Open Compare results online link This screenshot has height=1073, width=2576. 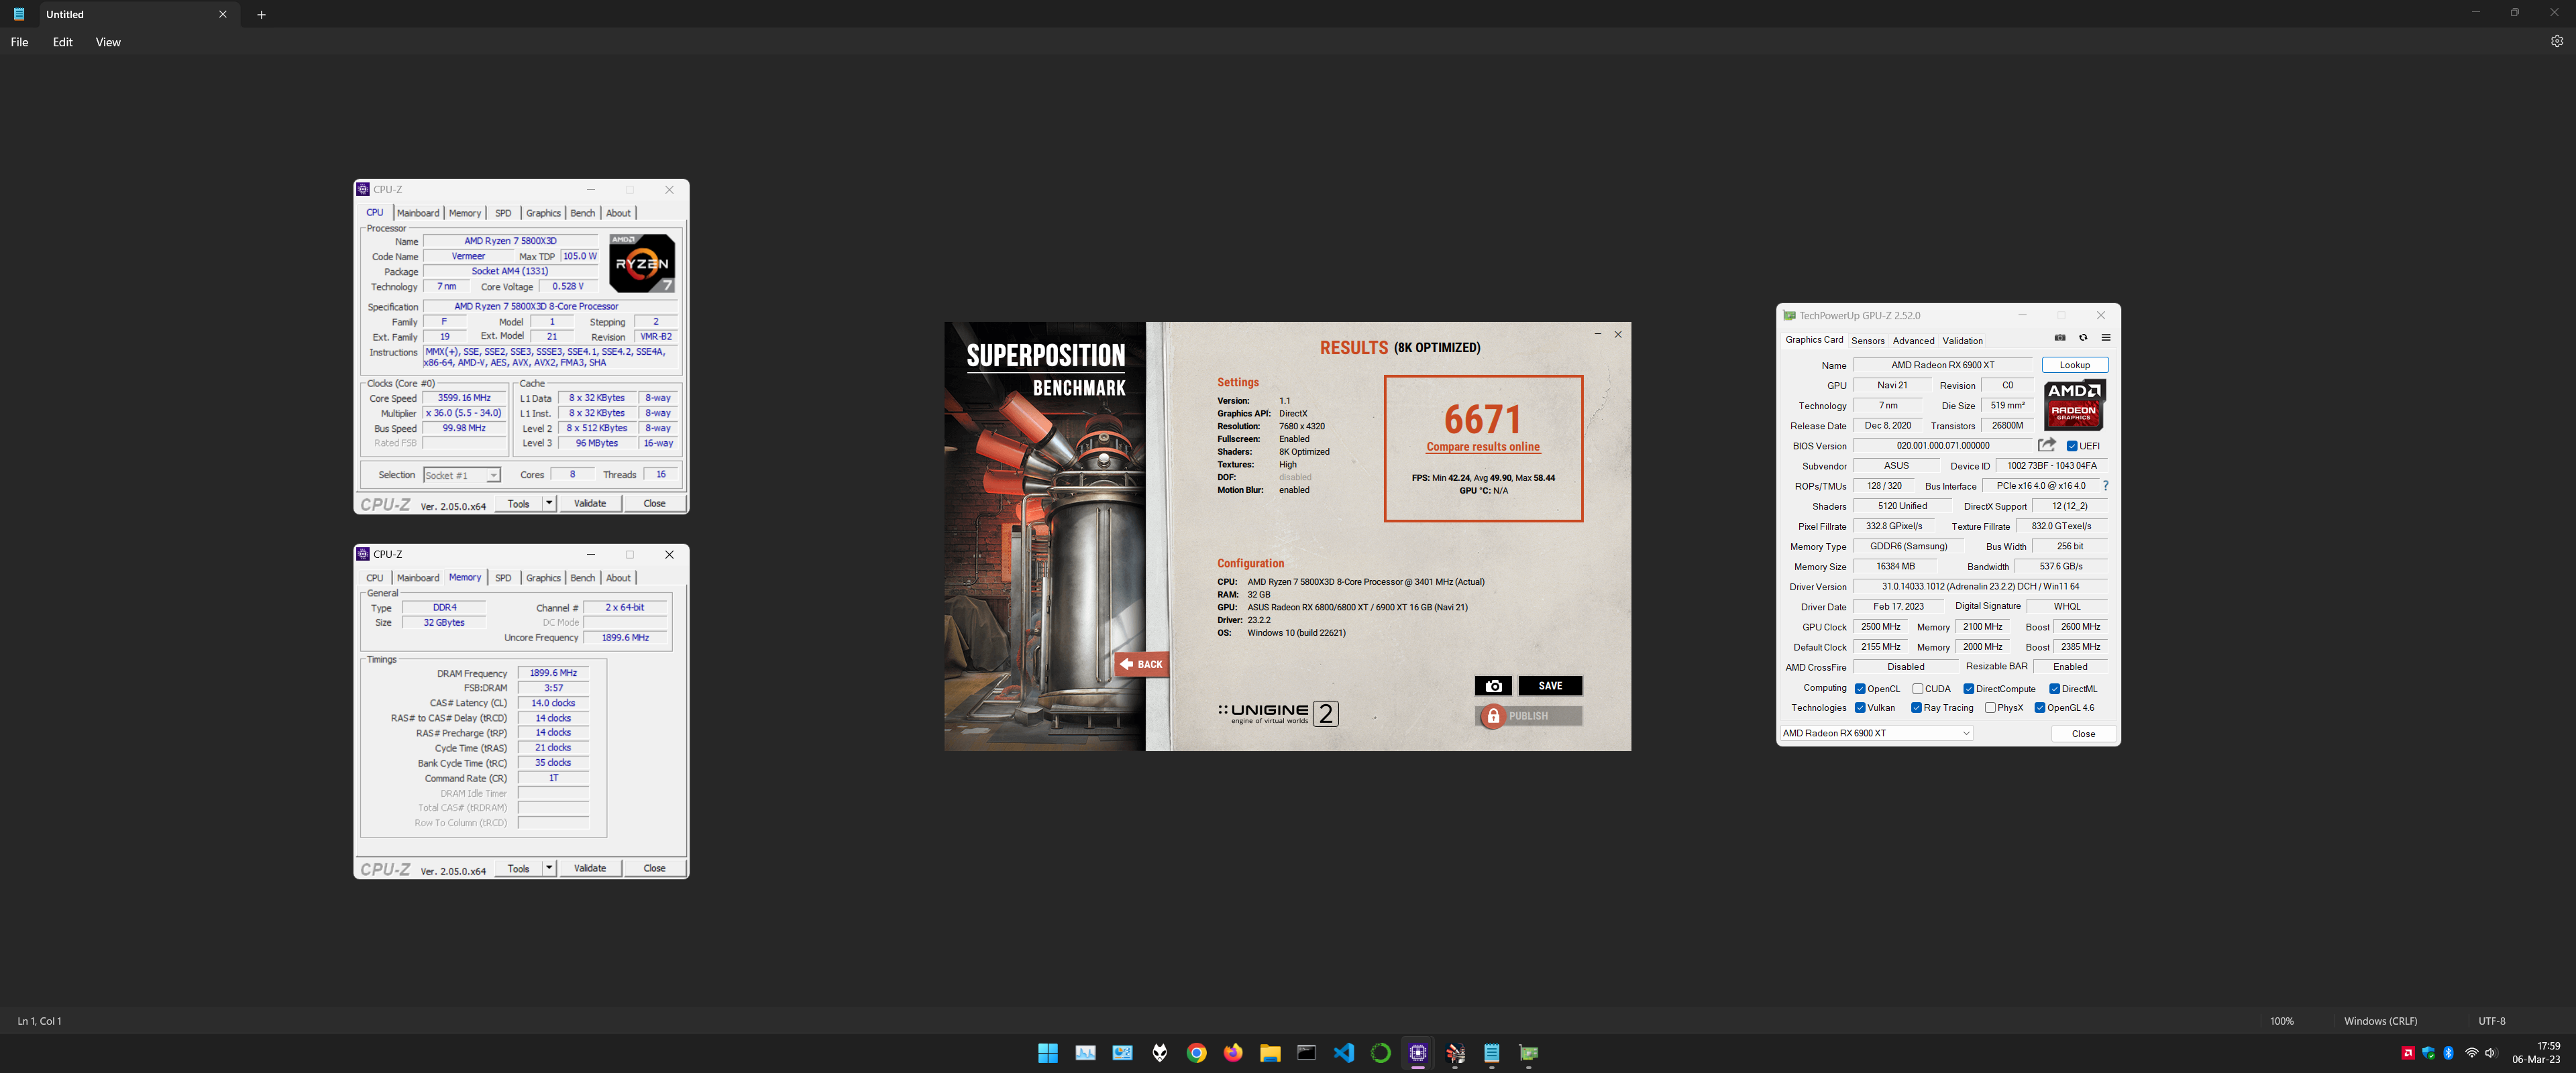pos(1483,447)
